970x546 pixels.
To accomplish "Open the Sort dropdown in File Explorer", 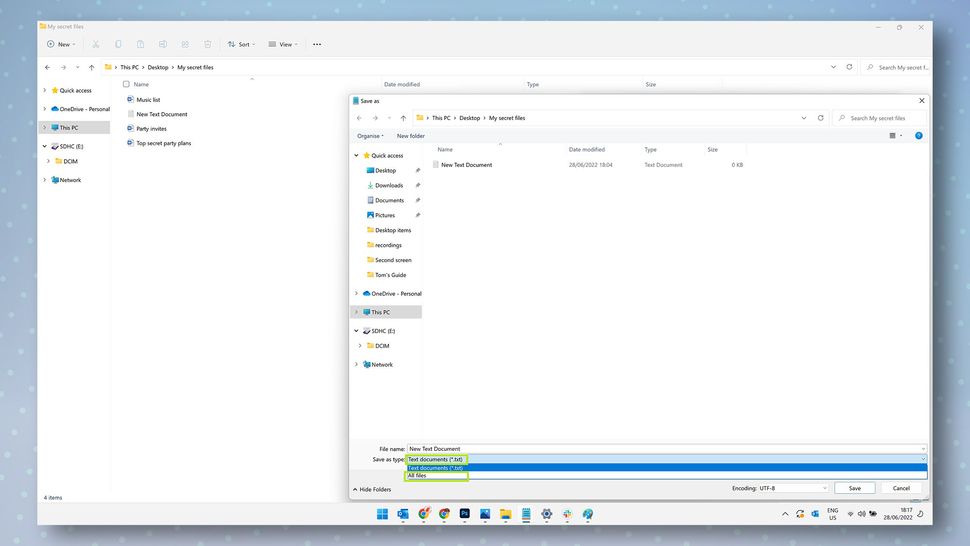I will coord(241,45).
